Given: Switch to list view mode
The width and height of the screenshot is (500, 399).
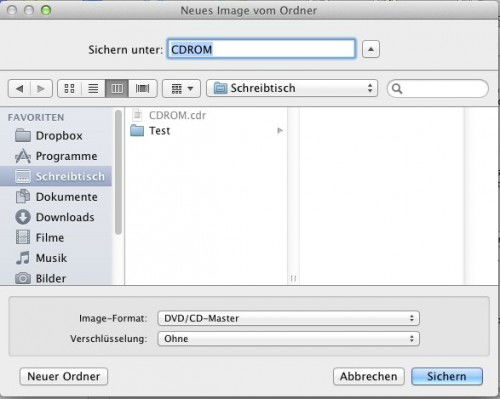Looking at the screenshot, I should pos(93,88).
